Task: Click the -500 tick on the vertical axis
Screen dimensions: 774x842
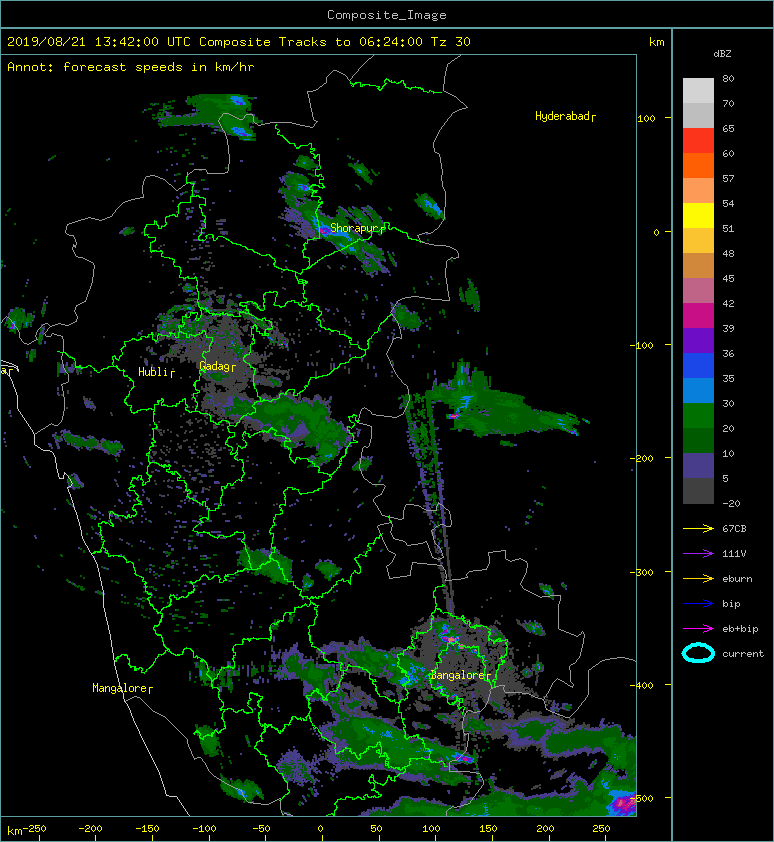Action: [641, 799]
